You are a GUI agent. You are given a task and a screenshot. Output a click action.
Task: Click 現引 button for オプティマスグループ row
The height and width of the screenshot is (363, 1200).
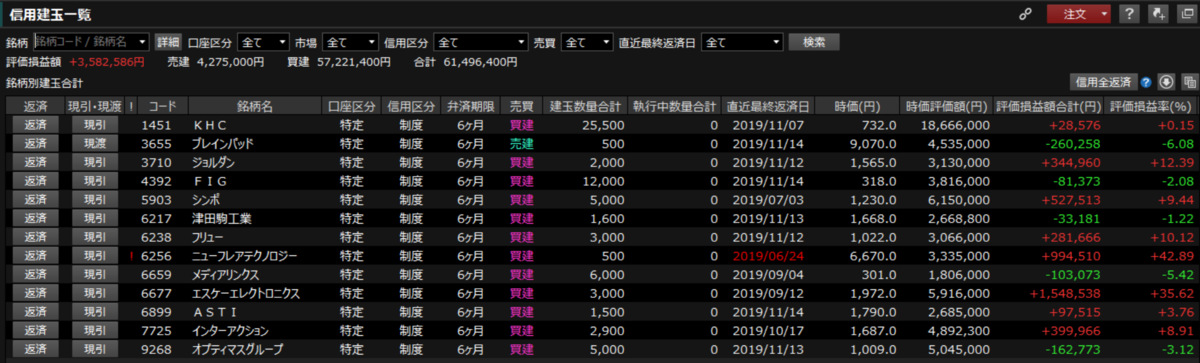coord(94,349)
